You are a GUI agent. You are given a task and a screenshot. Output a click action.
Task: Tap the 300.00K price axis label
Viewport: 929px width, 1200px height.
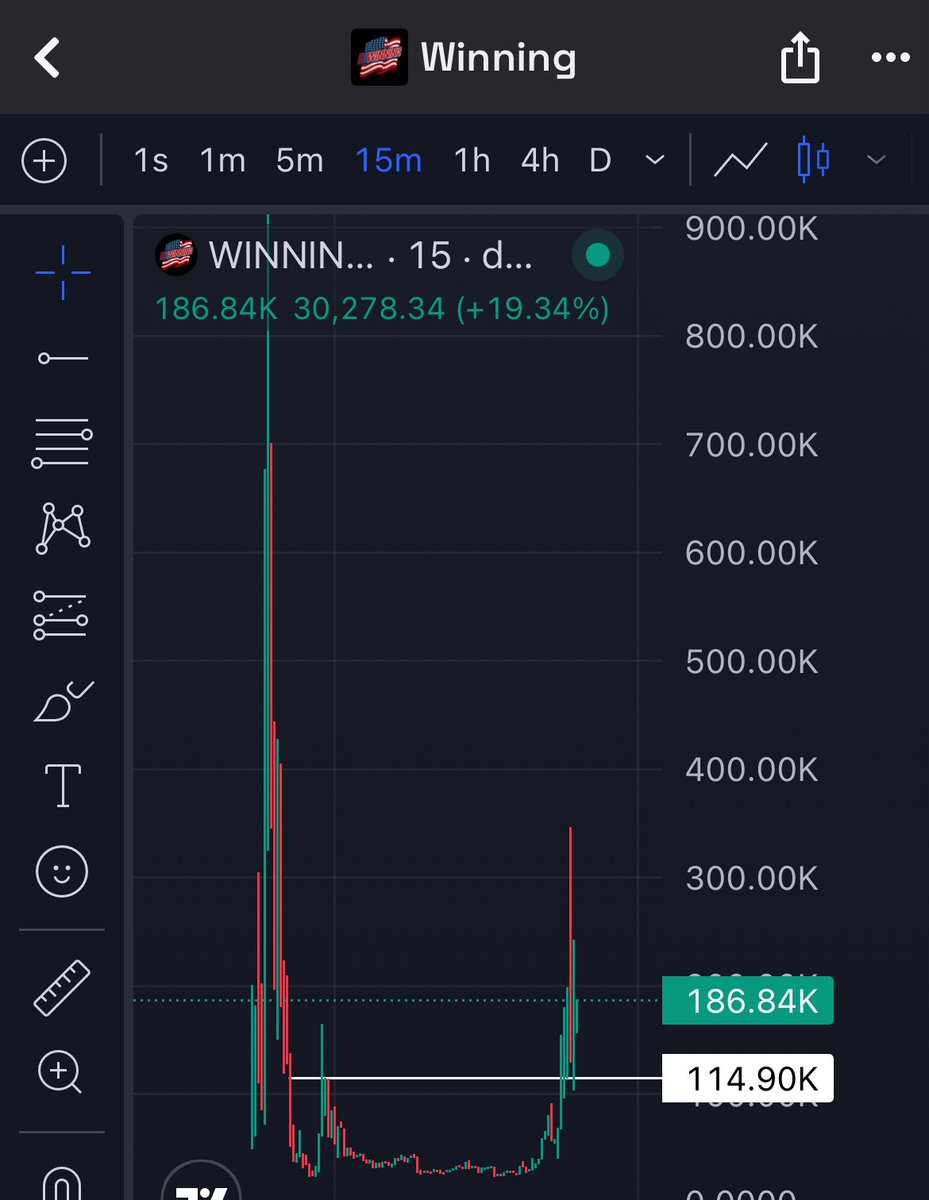point(752,878)
